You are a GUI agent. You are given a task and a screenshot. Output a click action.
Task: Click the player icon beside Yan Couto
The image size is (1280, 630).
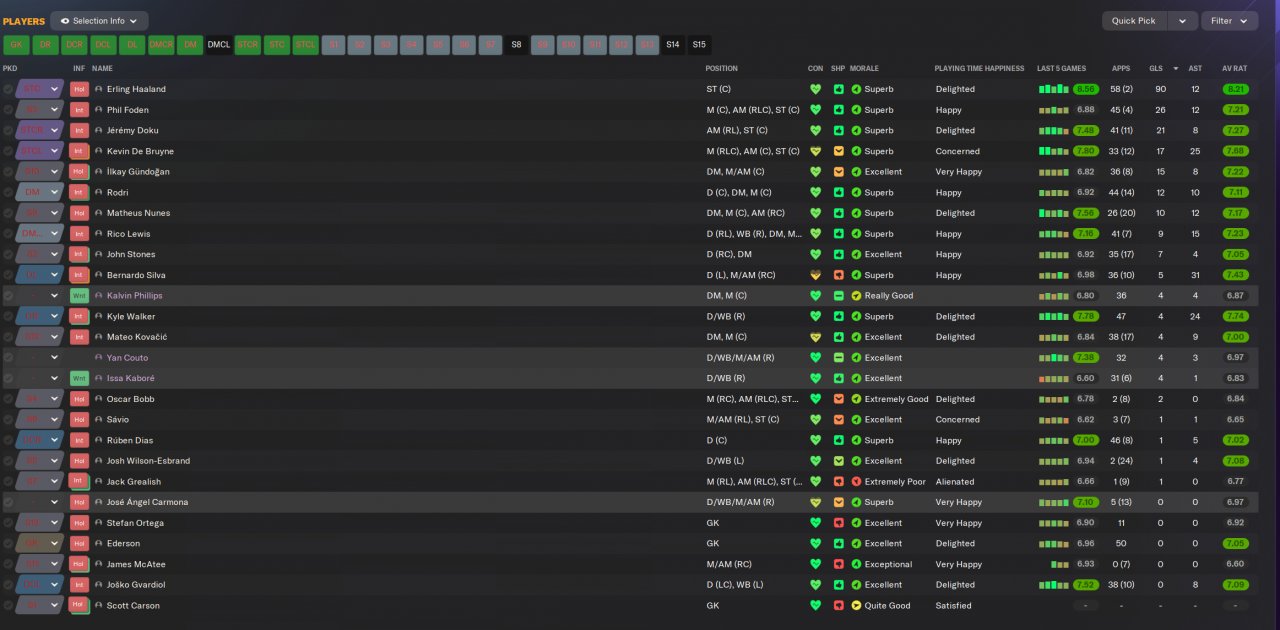[x=99, y=357]
